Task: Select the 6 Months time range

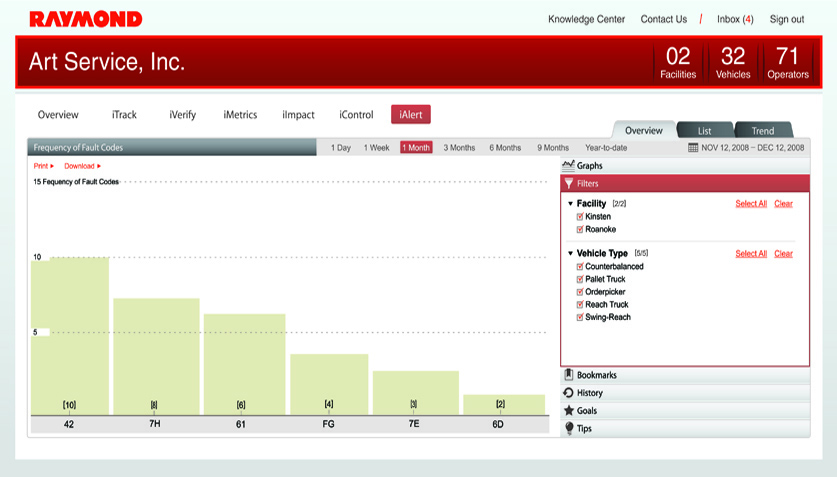Action: (505, 148)
